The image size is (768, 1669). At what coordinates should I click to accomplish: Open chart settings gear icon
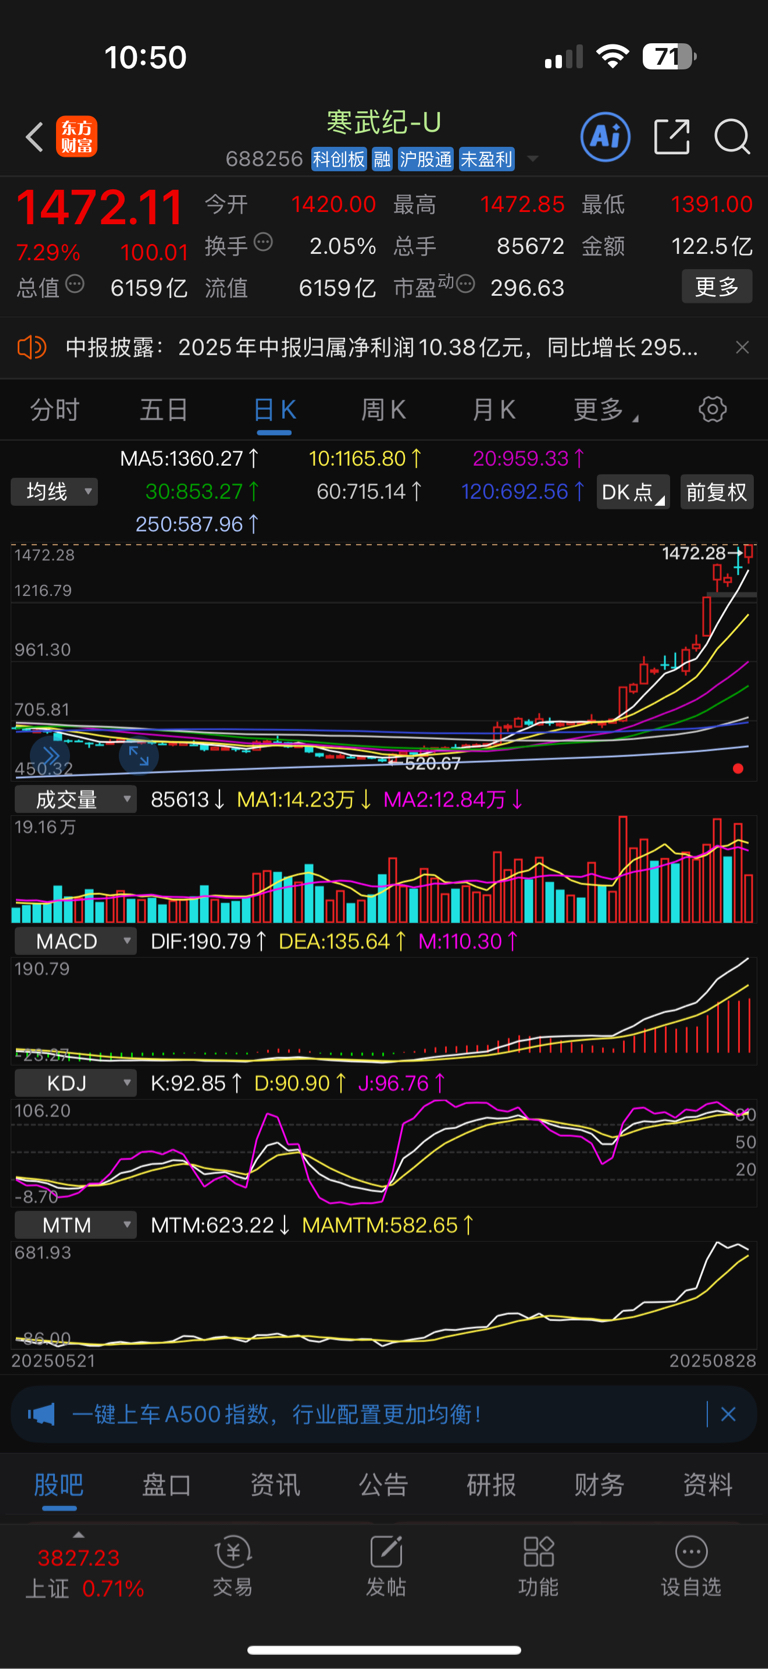713,409
